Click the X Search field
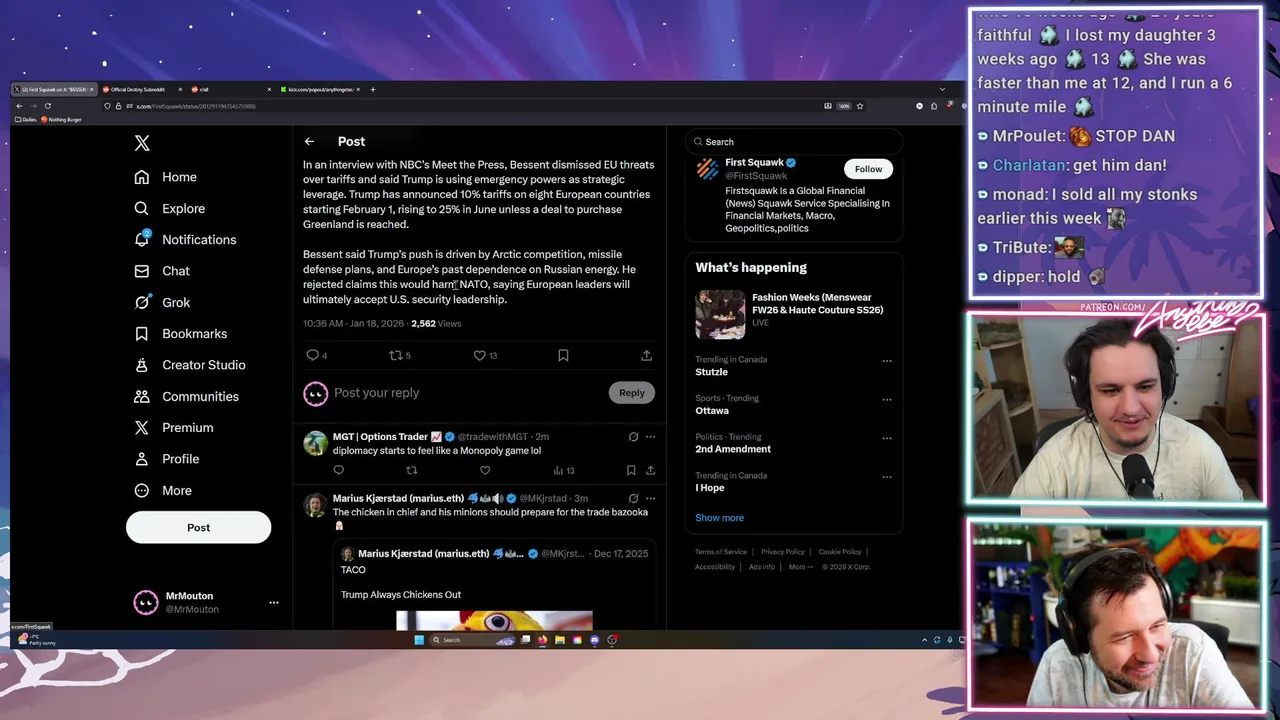Screen dimensions: 1280x720 pos(795,142)
